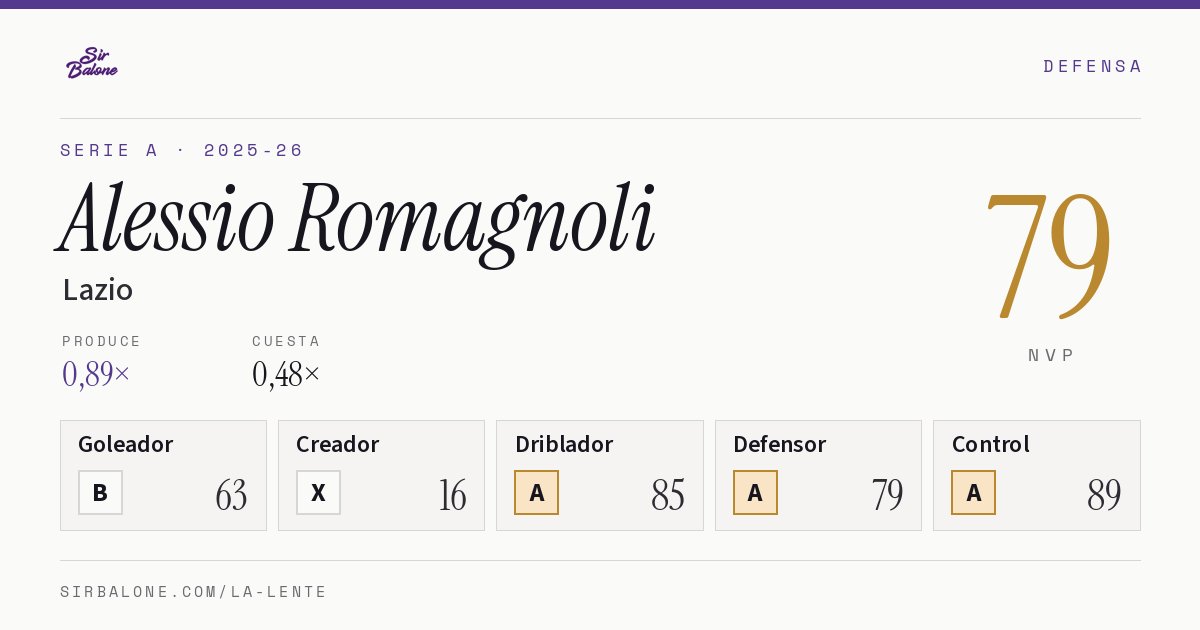Select the Control score 89

click(1105, 495)
